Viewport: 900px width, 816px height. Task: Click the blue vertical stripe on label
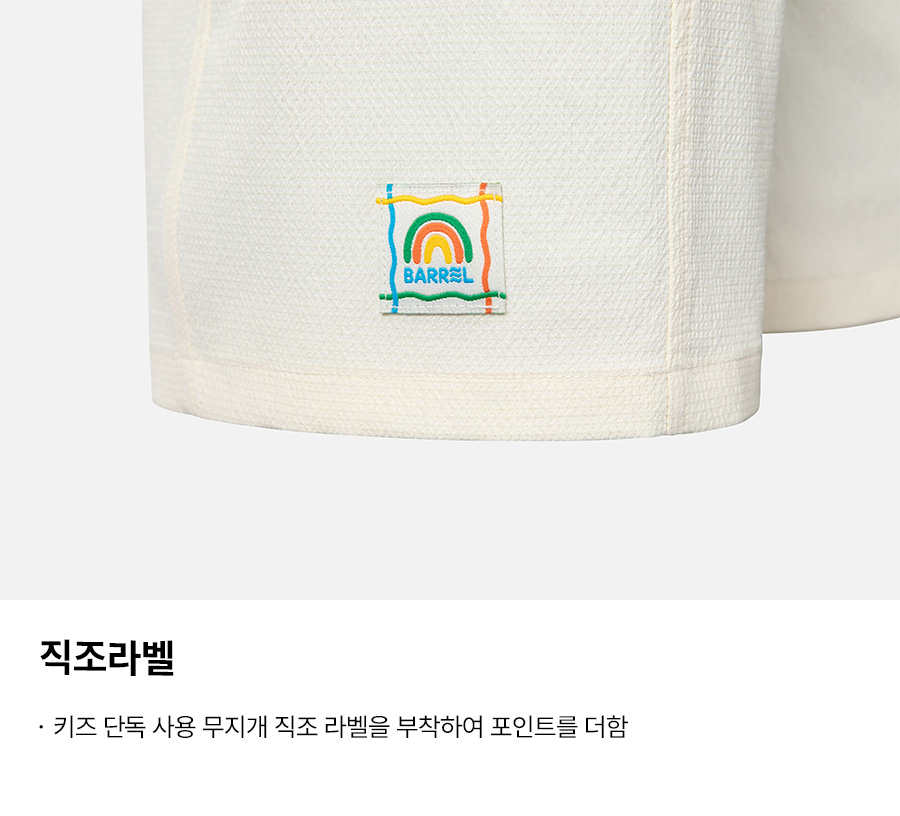point(391,248)
